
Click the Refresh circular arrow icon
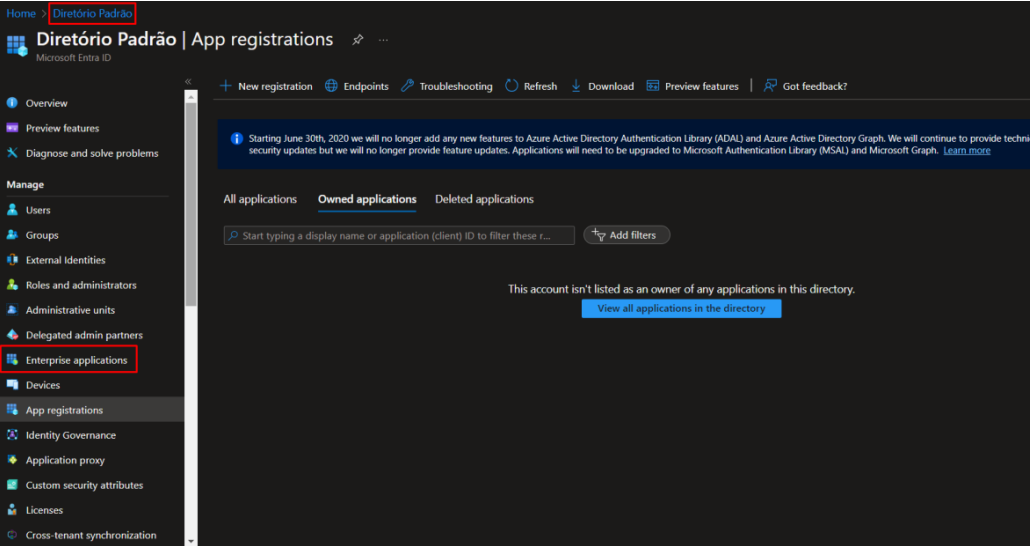coord(512,86)
